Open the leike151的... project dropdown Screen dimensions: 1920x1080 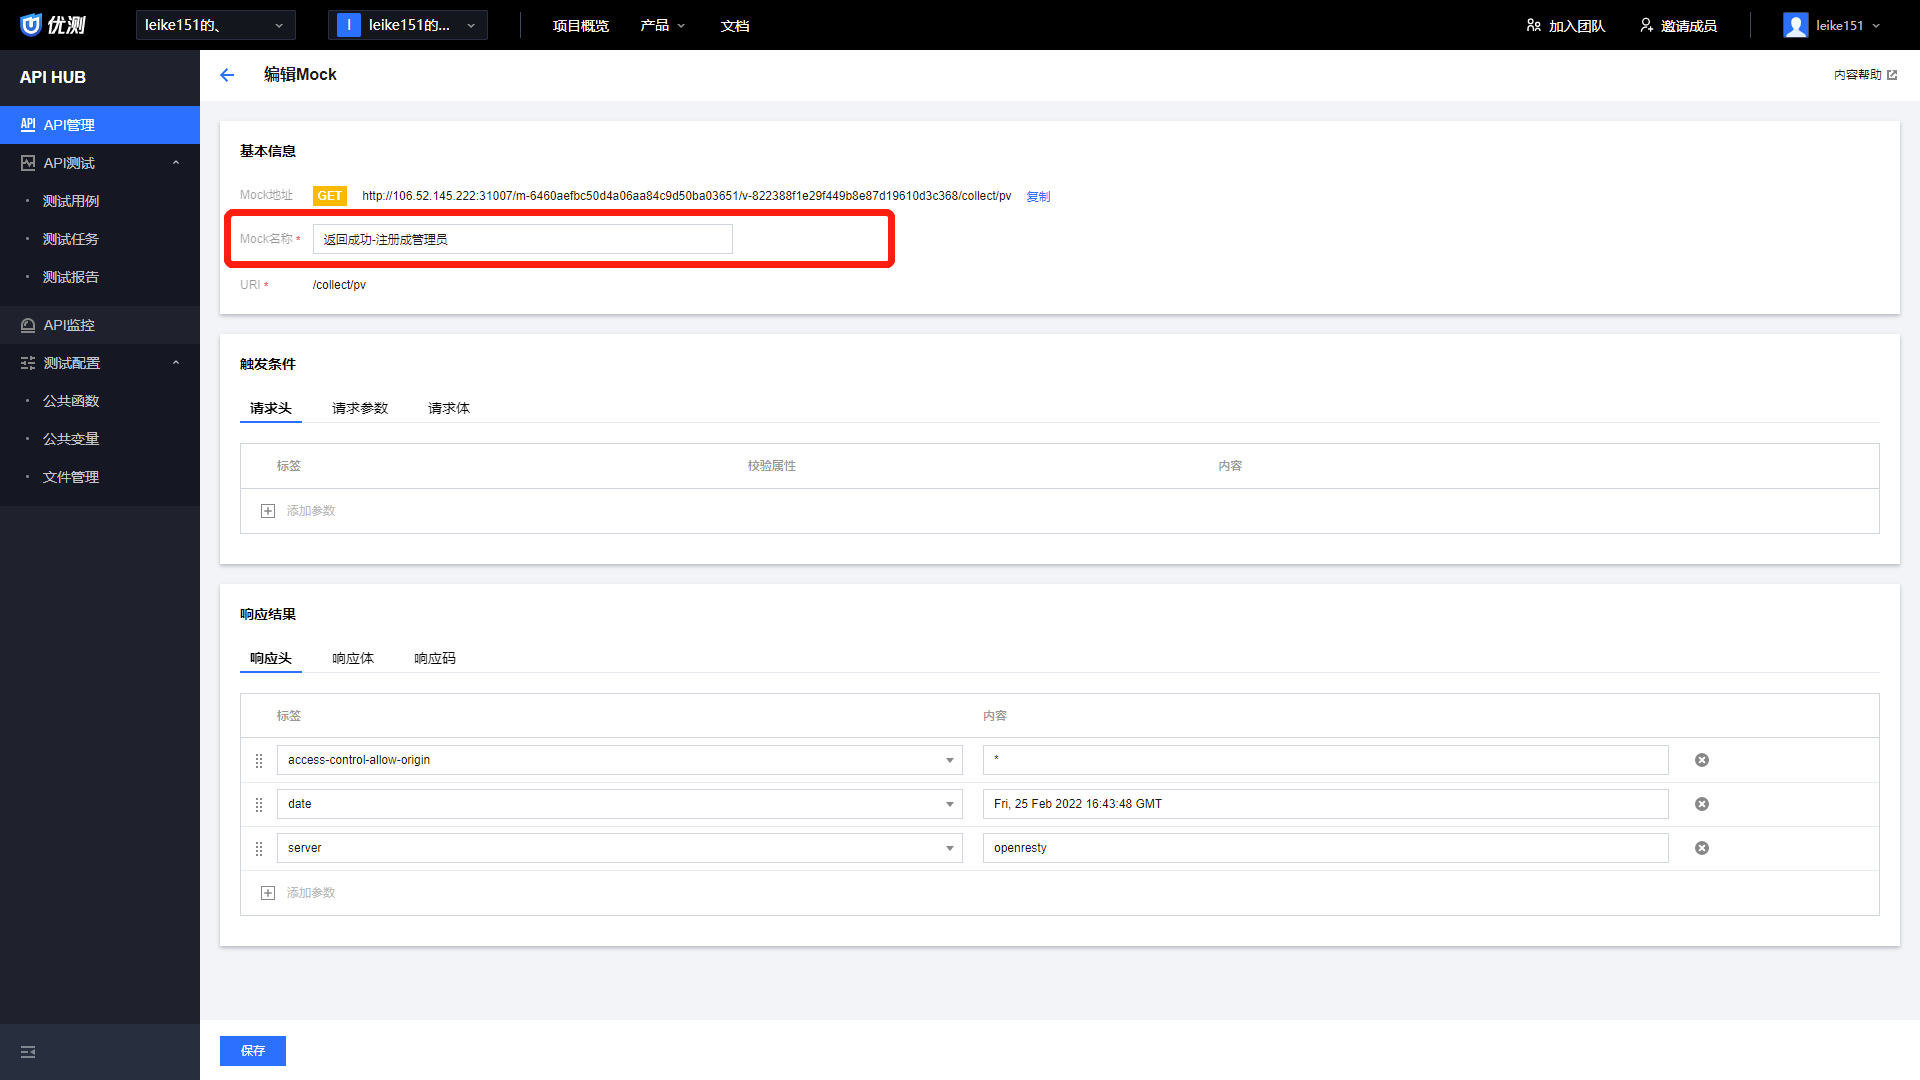(x=408, y=25)
